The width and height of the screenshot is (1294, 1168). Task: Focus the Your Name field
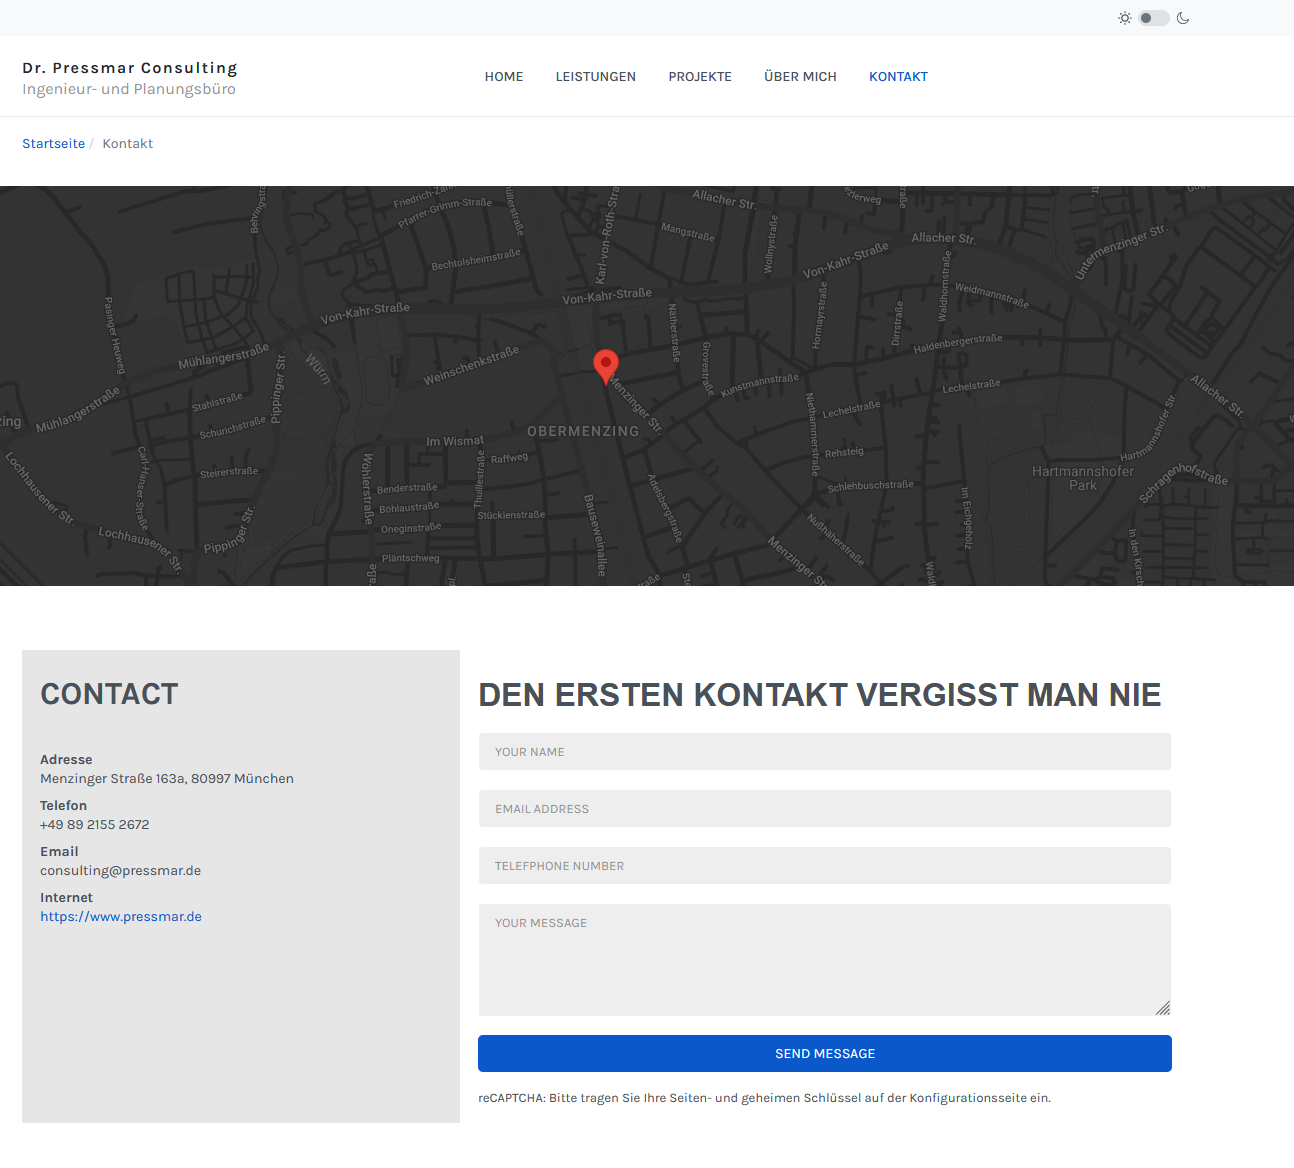[824, 752]
